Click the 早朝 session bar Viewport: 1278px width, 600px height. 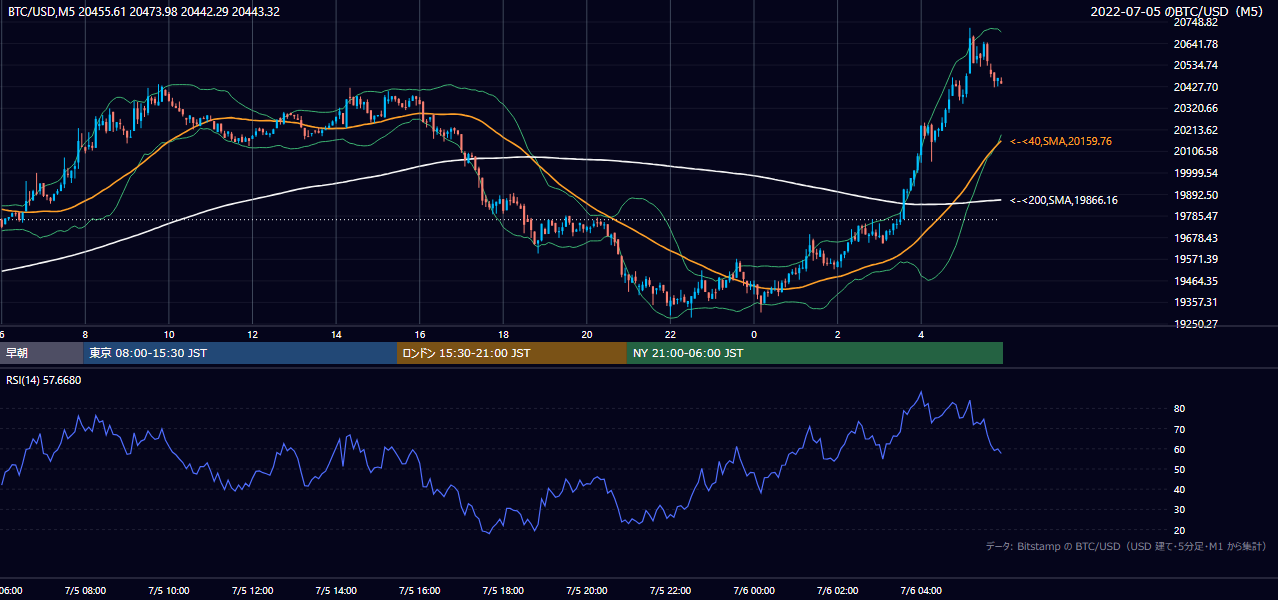(41, 353)
